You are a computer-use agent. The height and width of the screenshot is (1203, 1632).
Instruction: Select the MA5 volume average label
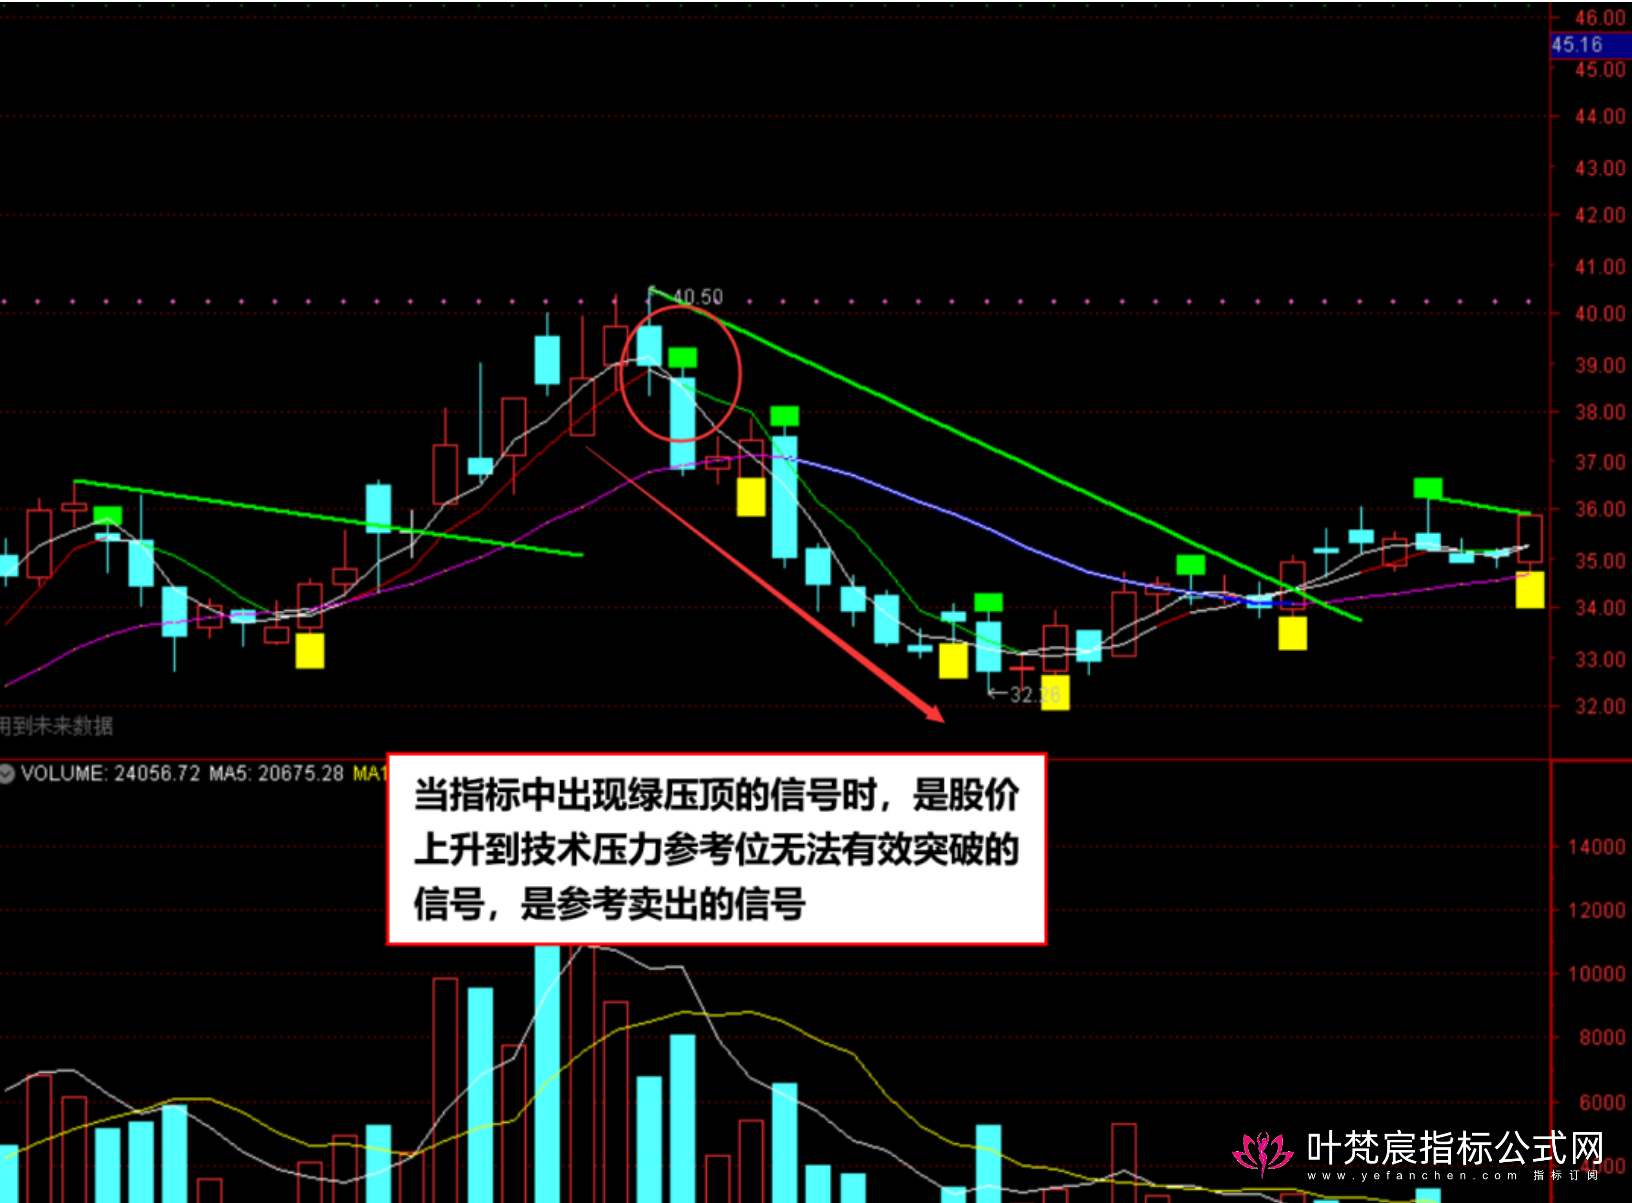pyautogui.click(x=276, y=774)
